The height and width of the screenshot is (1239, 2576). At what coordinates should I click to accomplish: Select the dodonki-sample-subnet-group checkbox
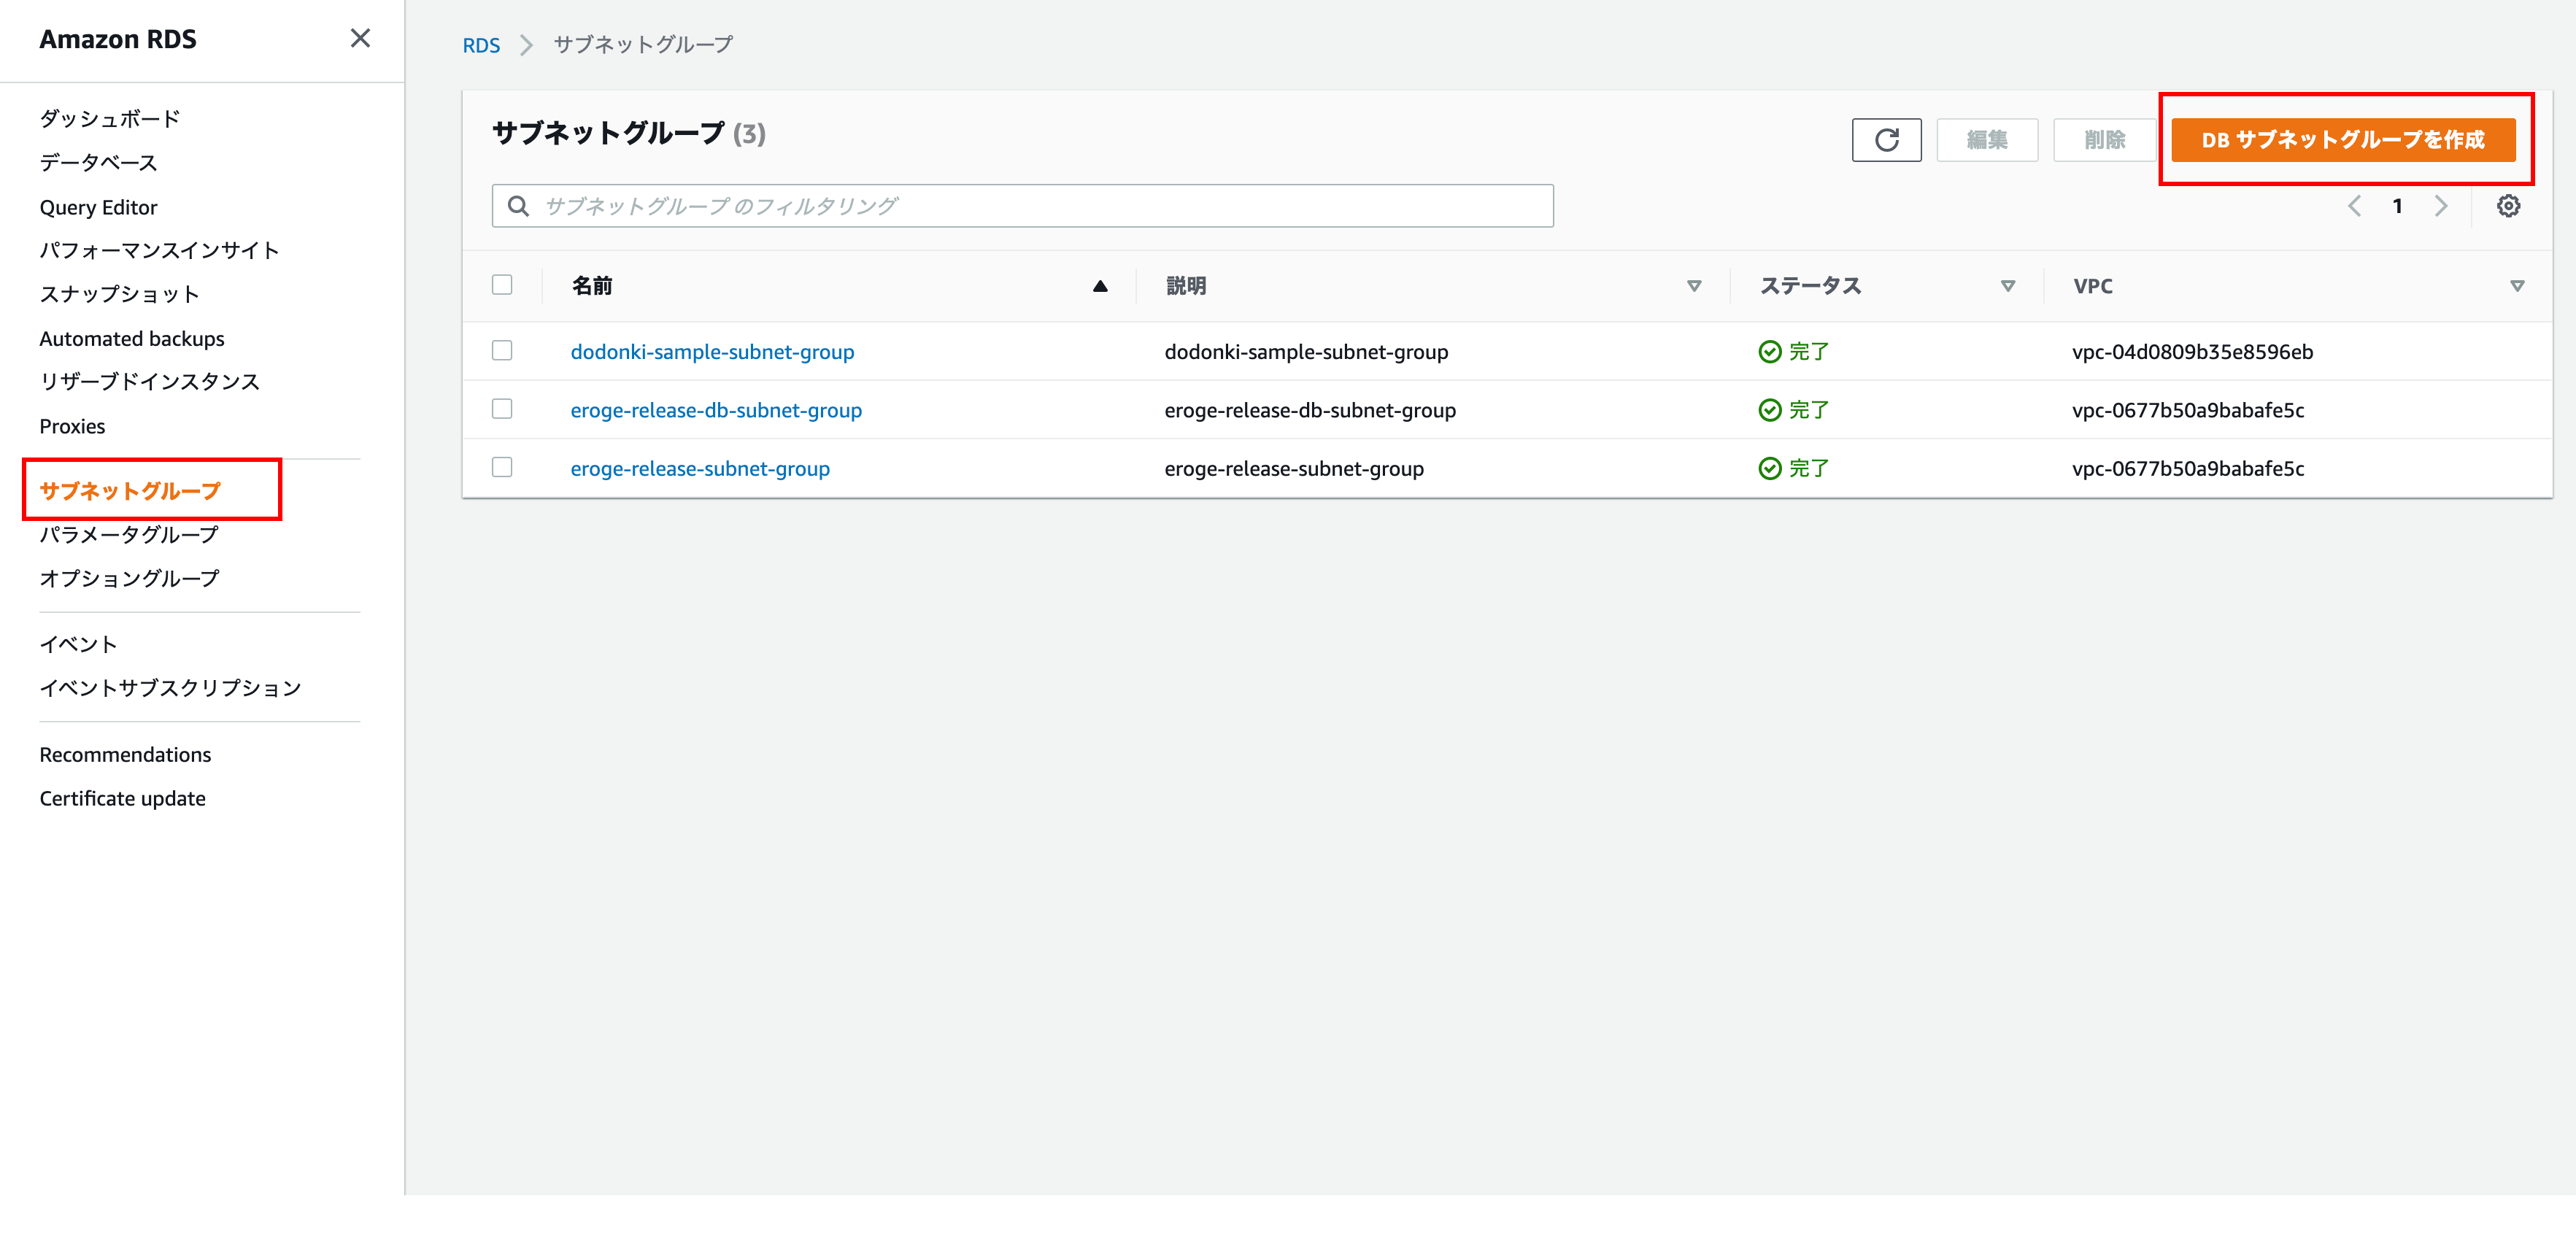[502, 350]
